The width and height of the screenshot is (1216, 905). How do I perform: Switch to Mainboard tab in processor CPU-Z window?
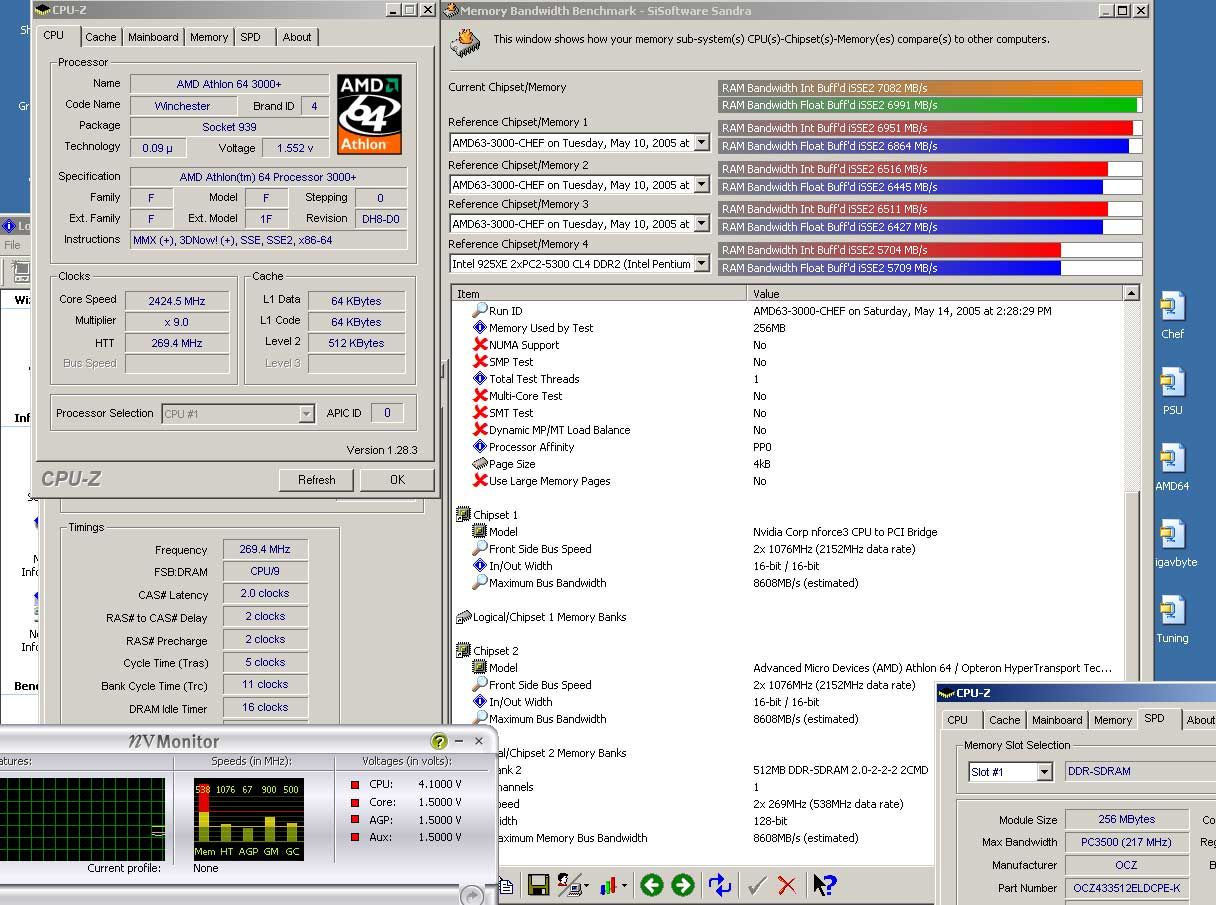(x=153, y=37)
